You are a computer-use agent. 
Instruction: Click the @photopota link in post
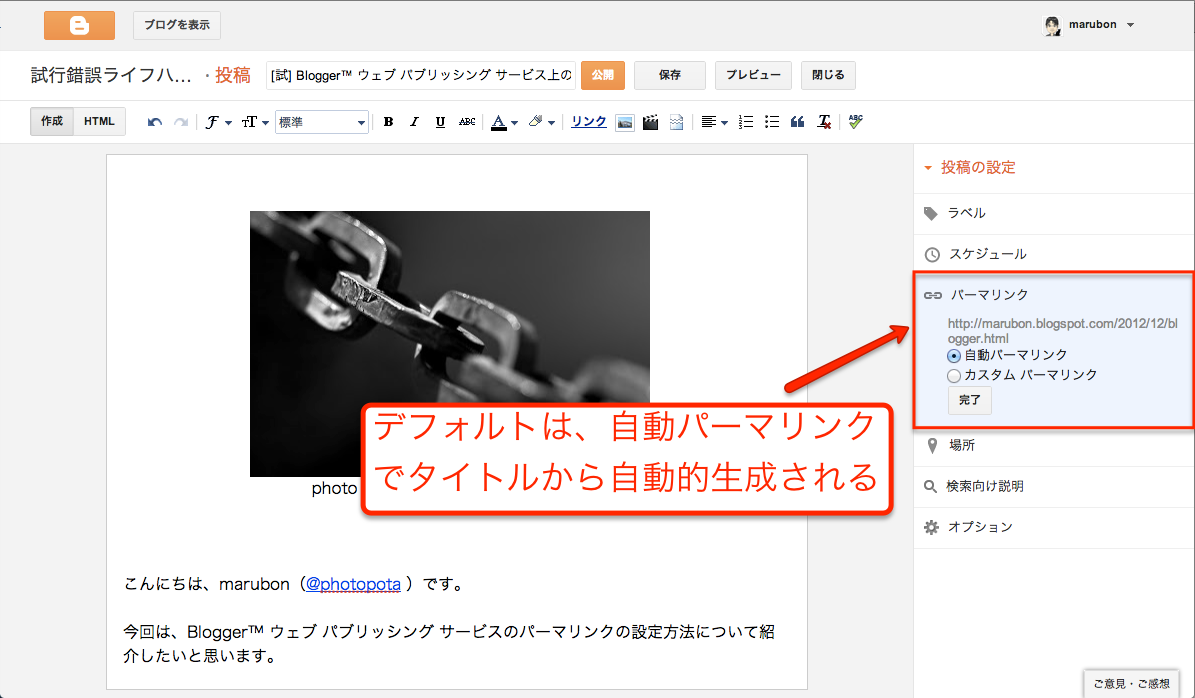point(353,584)
